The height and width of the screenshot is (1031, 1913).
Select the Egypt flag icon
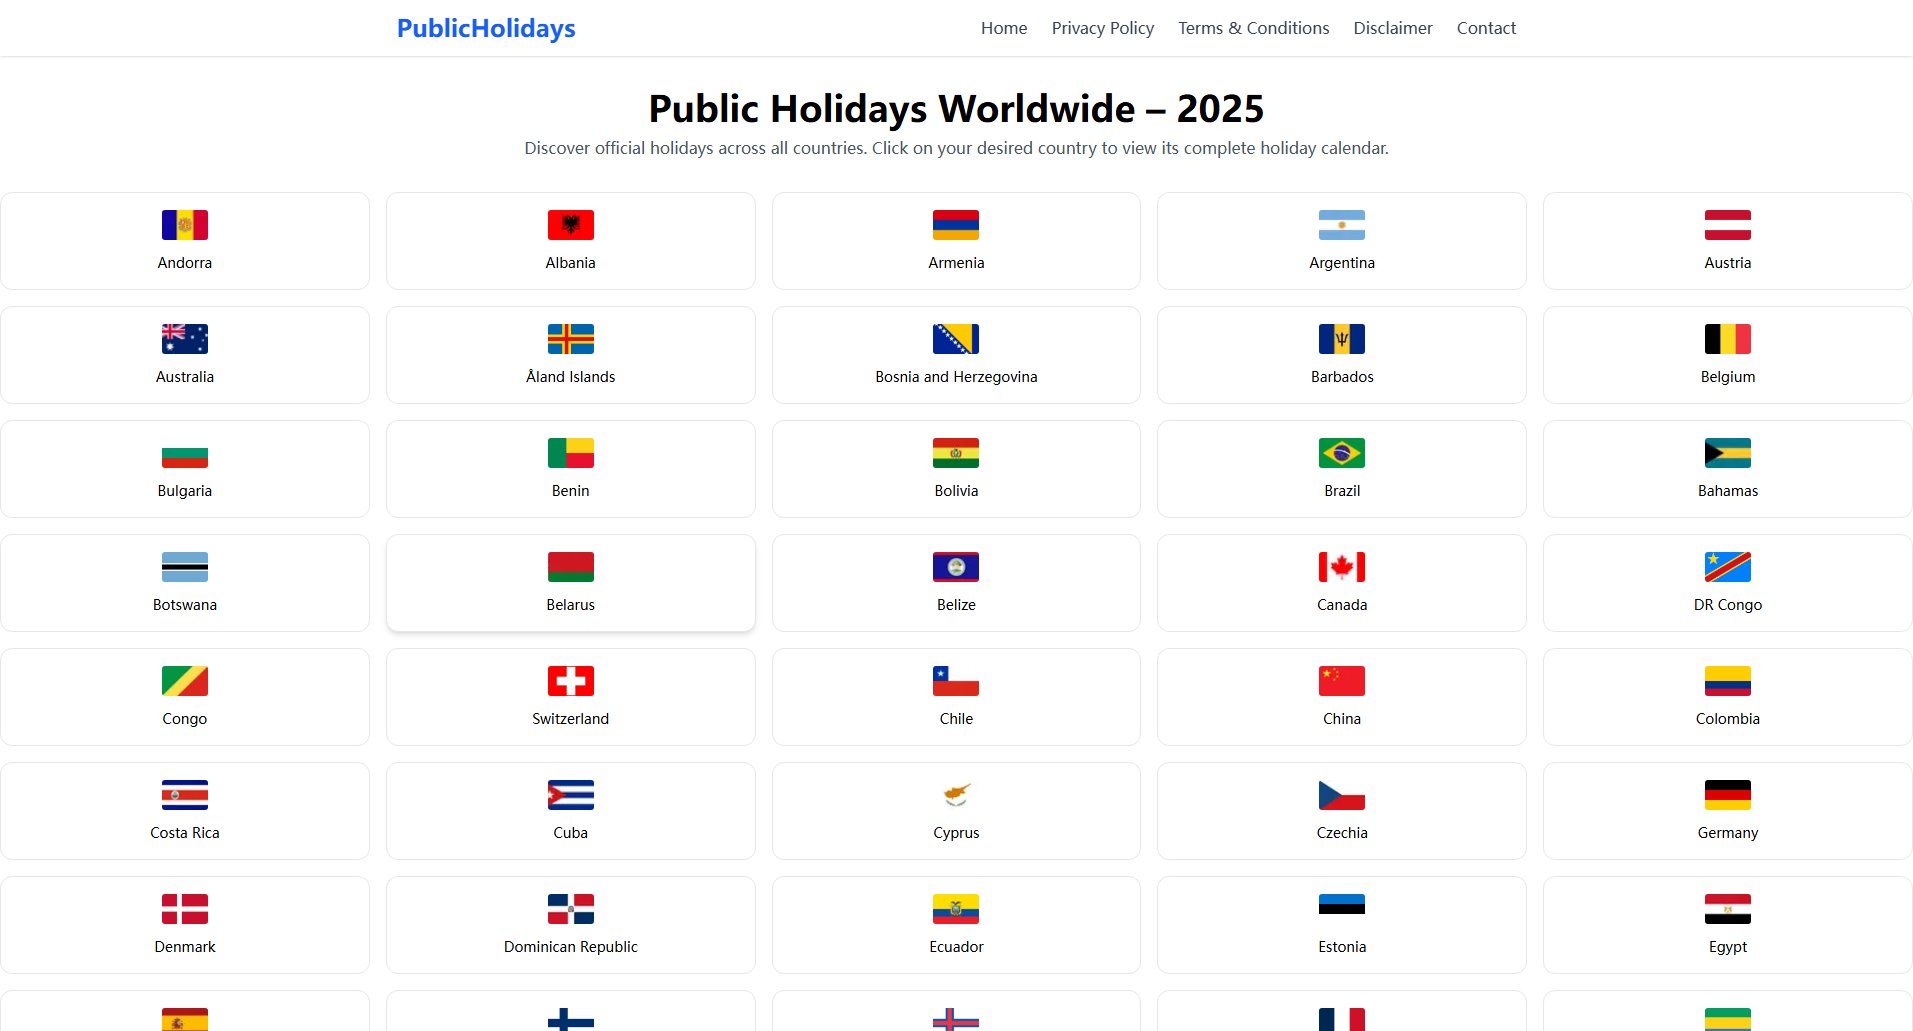coord(1727,908)
